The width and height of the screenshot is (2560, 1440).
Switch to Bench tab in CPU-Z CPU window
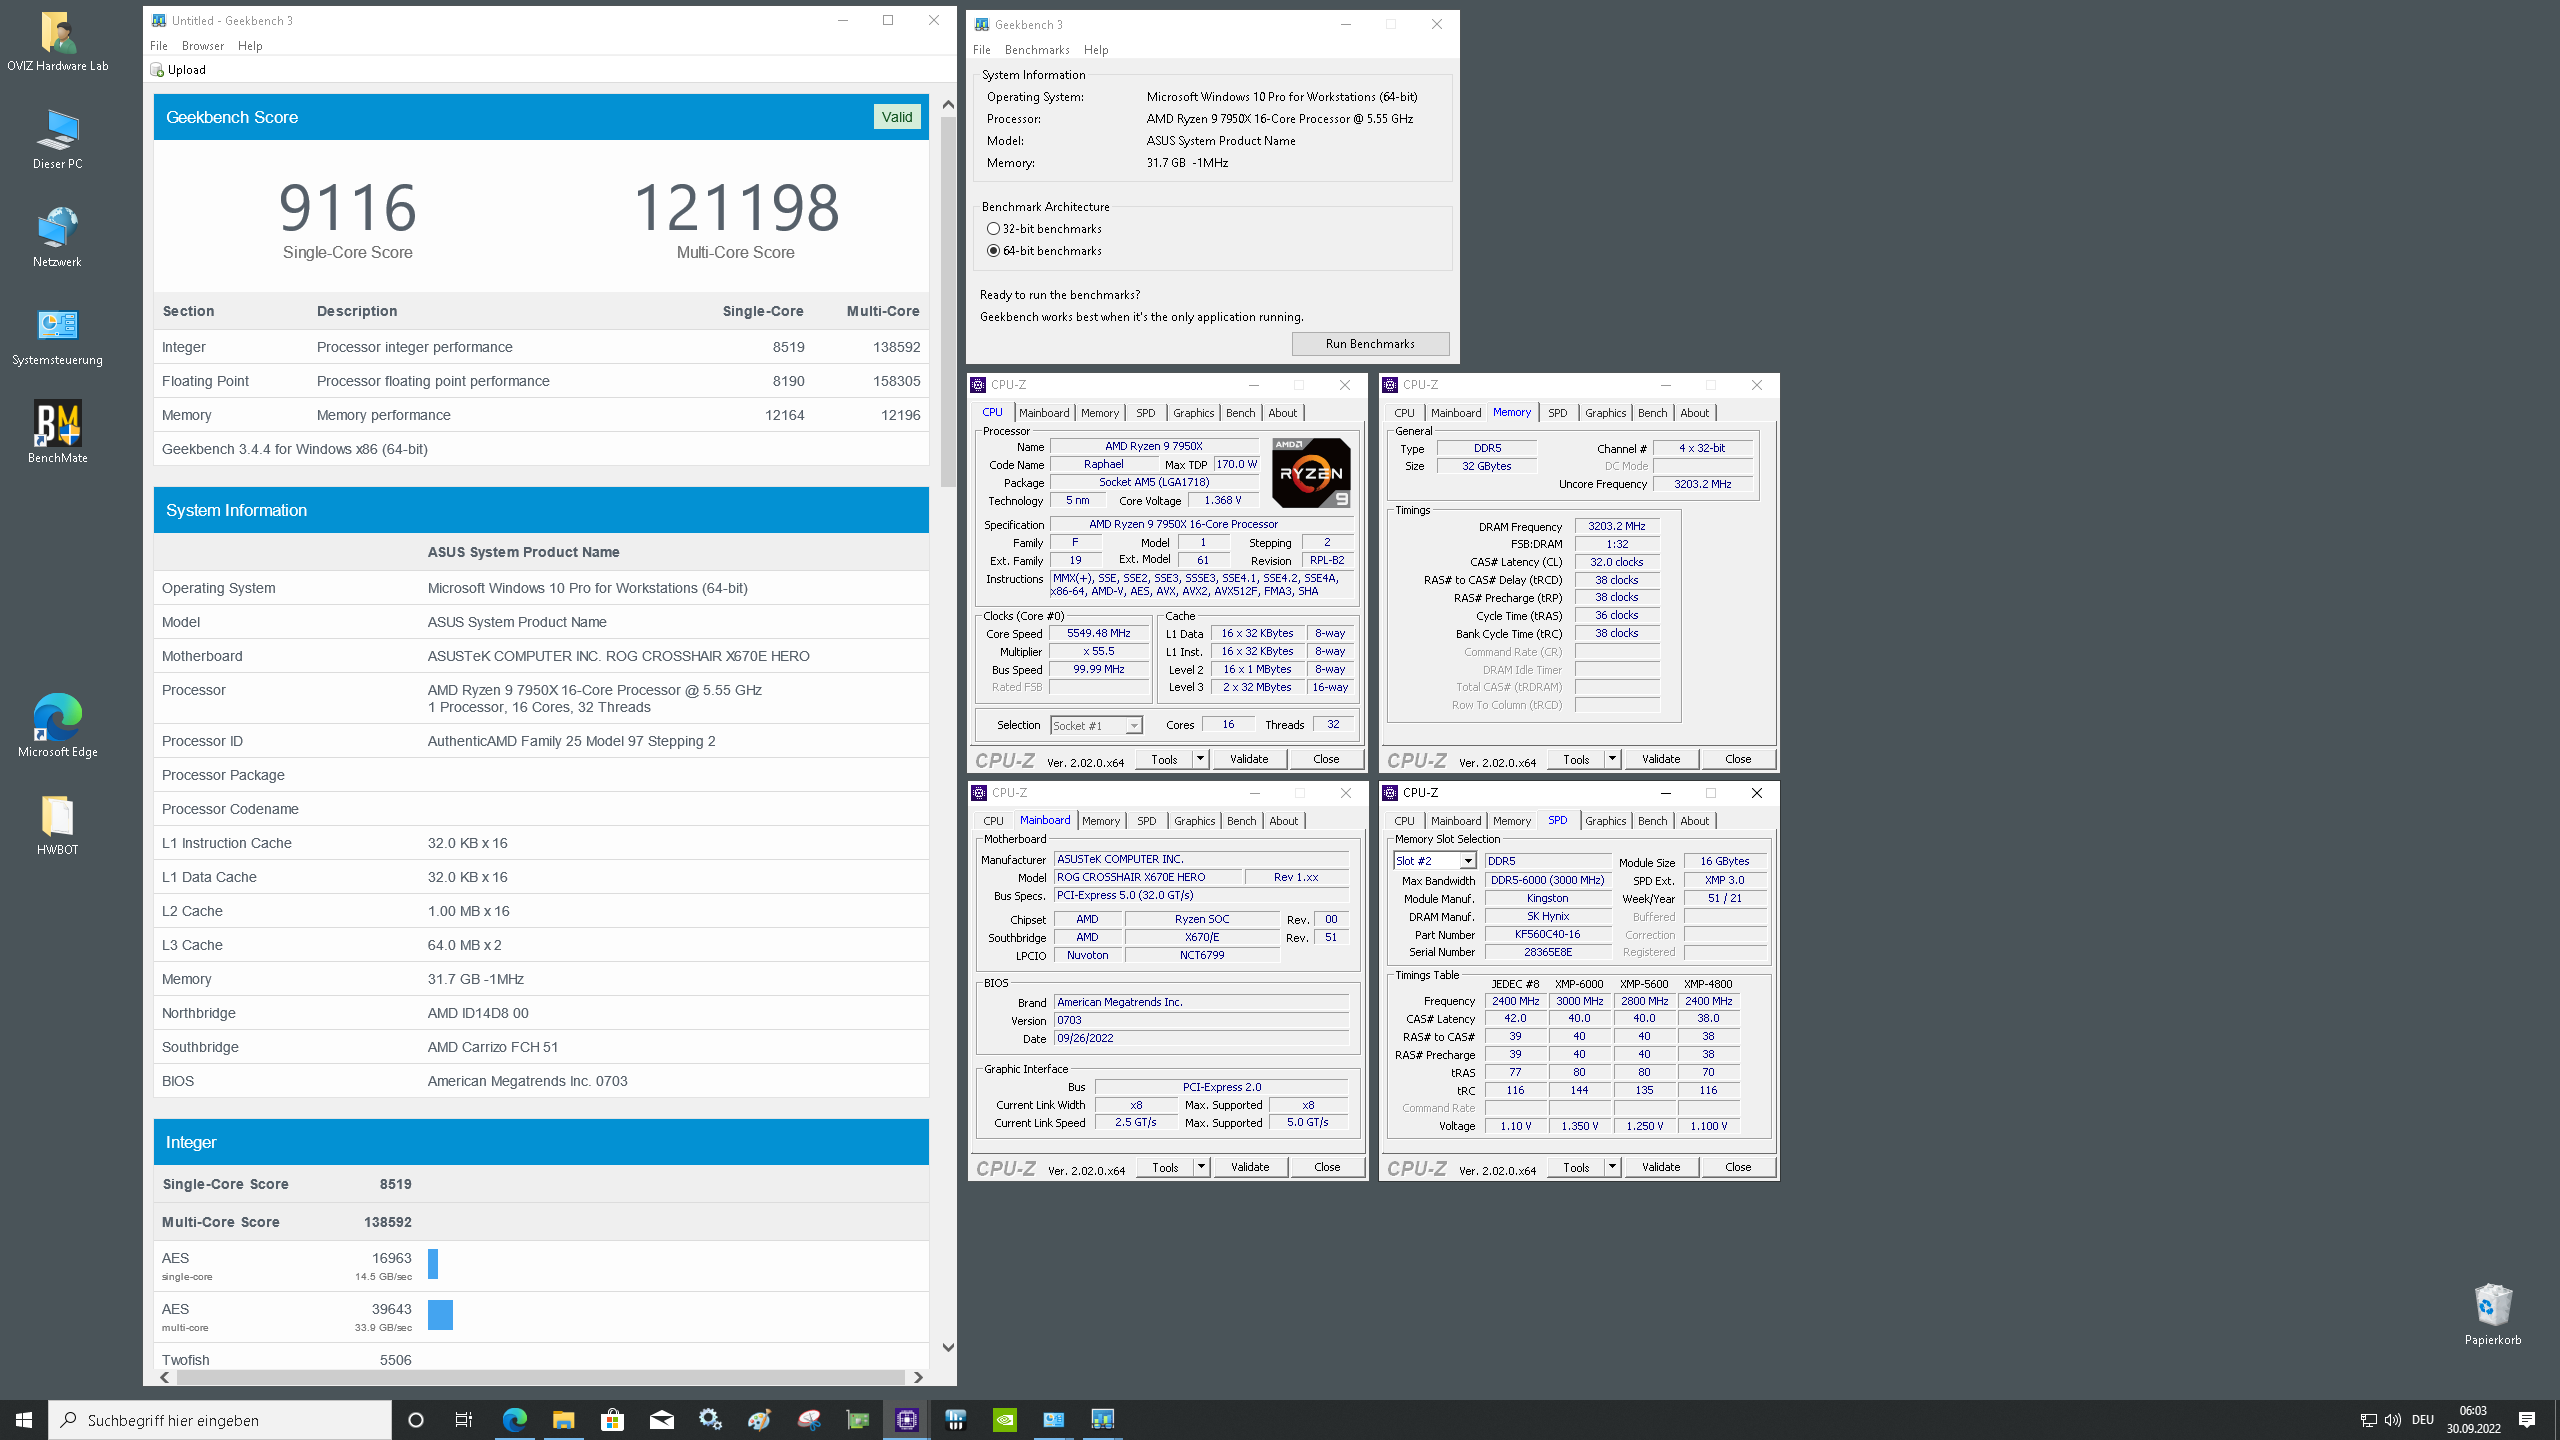(x=1240, y=413)
